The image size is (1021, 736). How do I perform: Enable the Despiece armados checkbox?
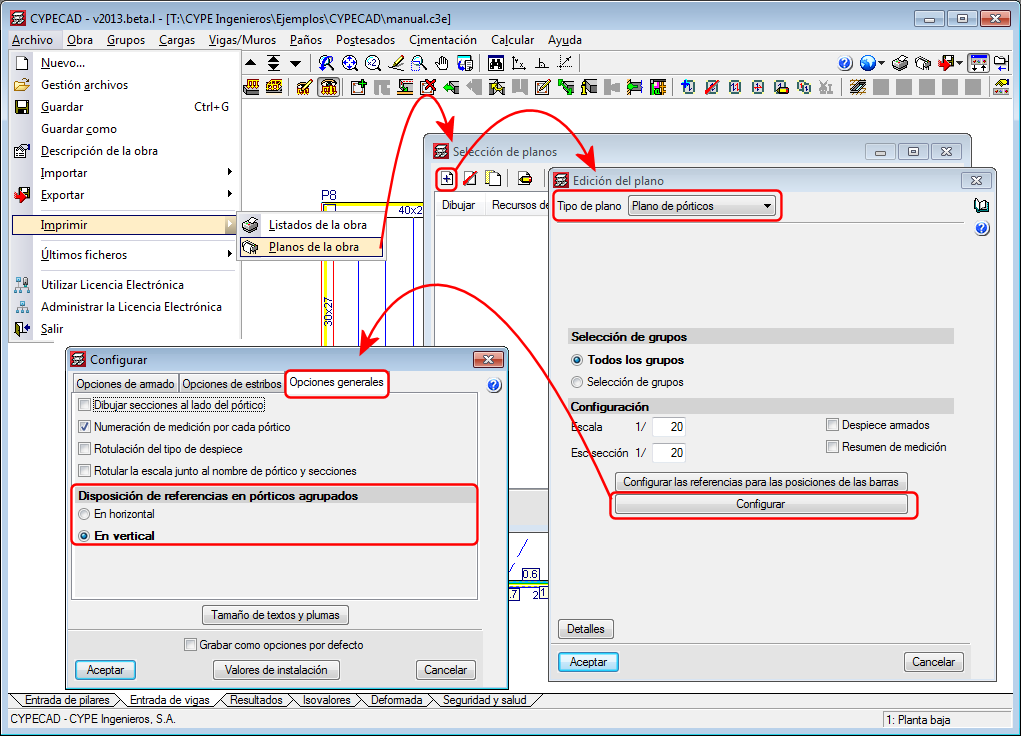coord(832,425)
